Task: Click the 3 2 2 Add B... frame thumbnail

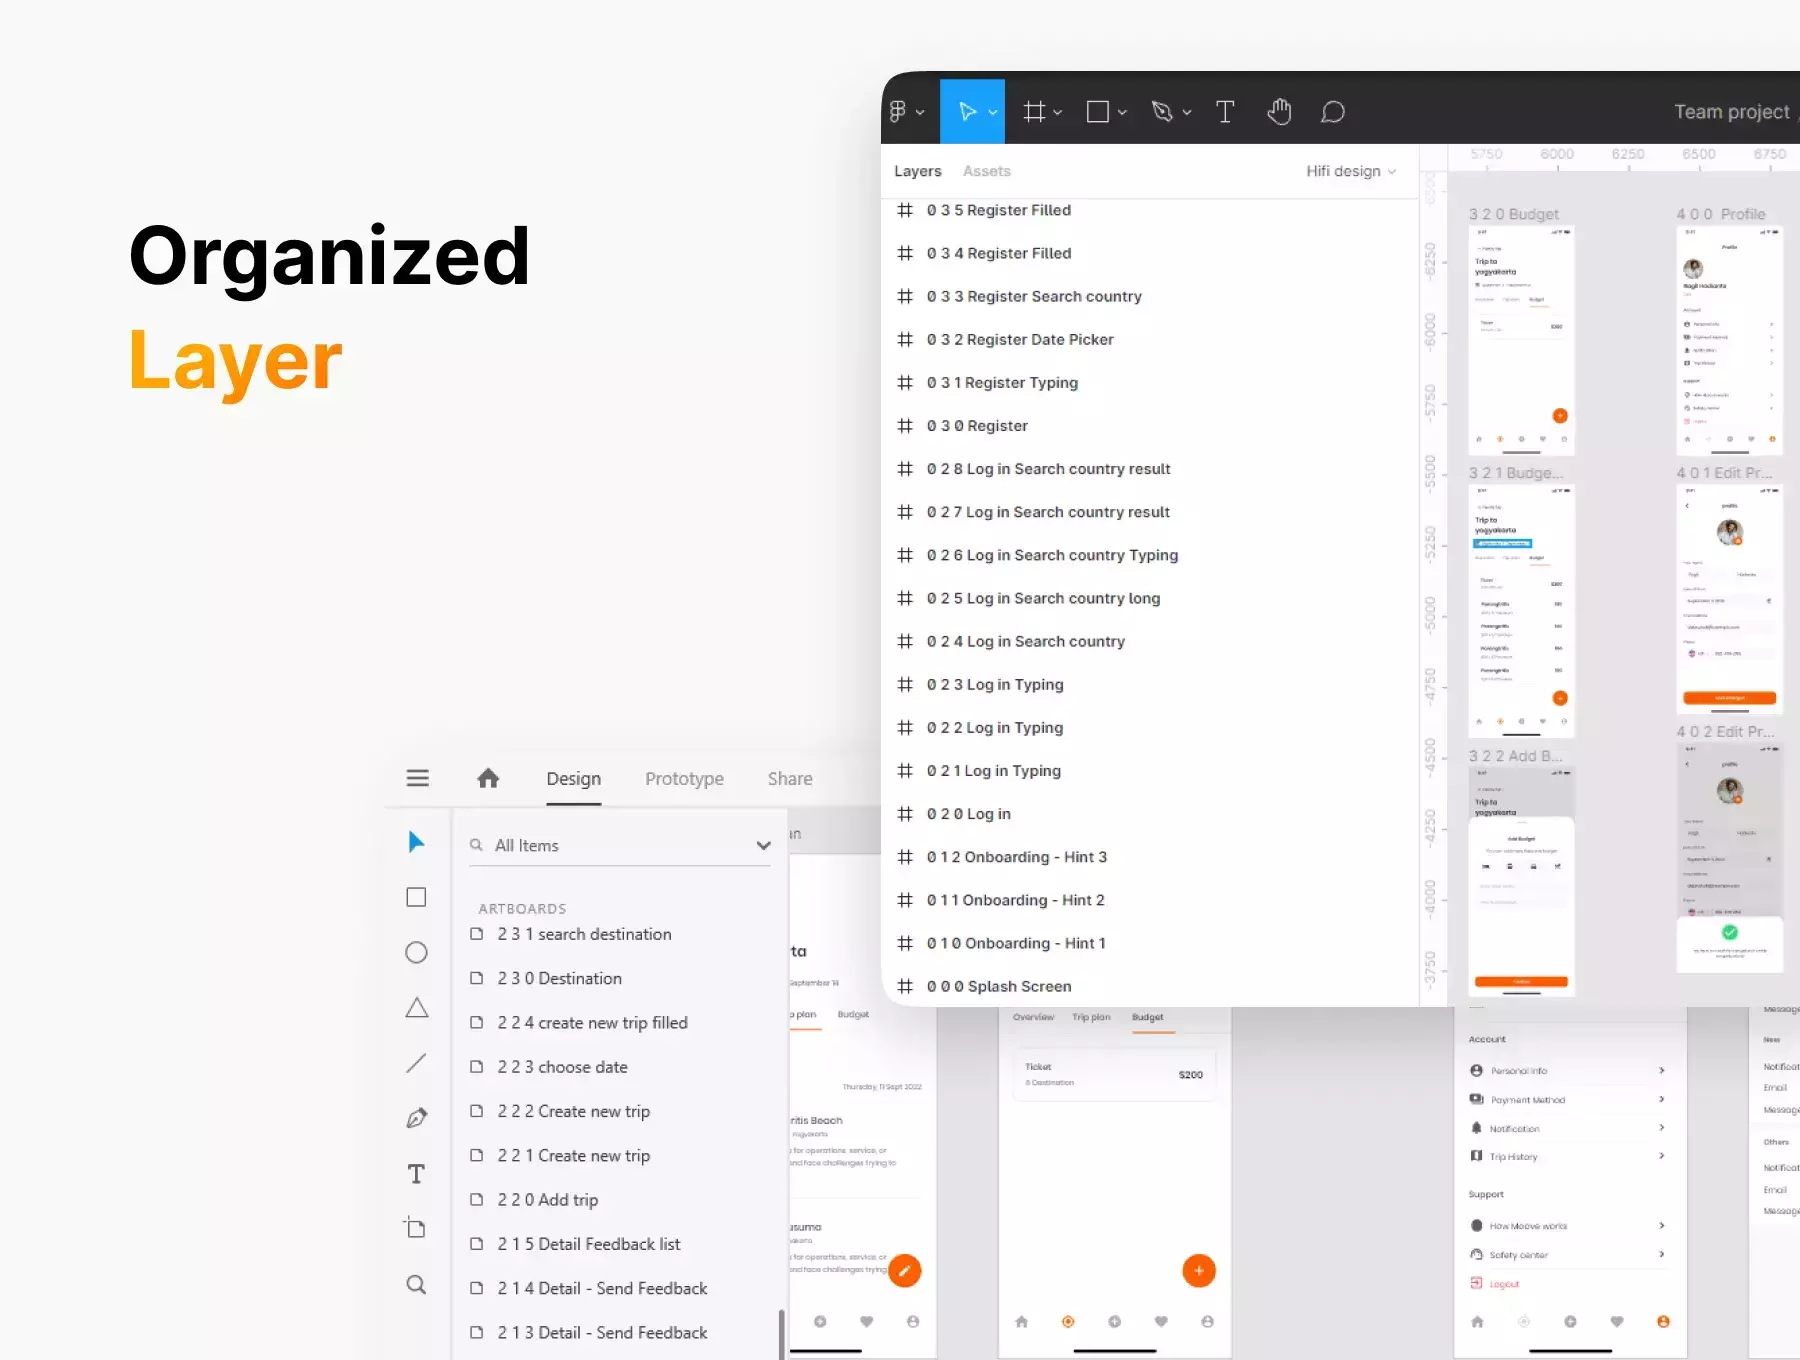Action: tap(1521, 881)
